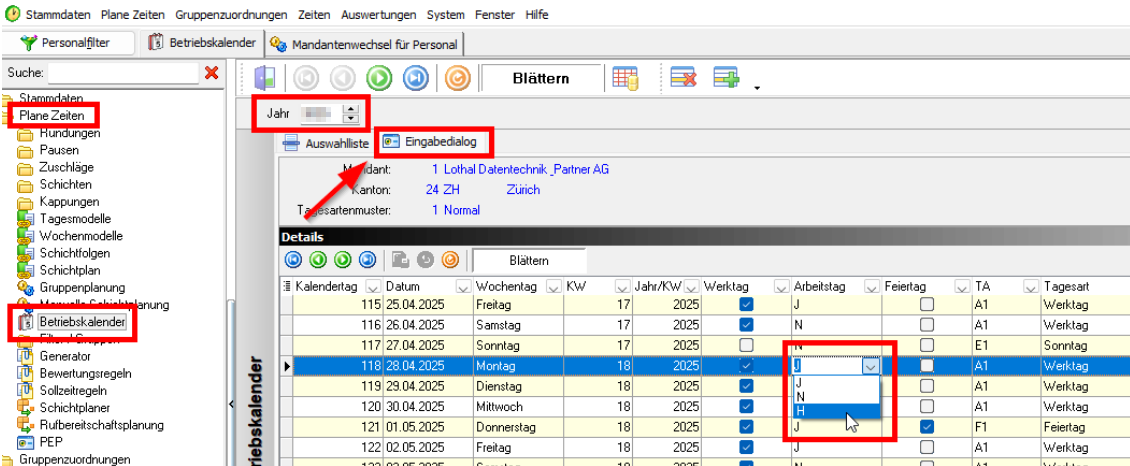Click the exit door icon in main toolbar

coord(263,78)
